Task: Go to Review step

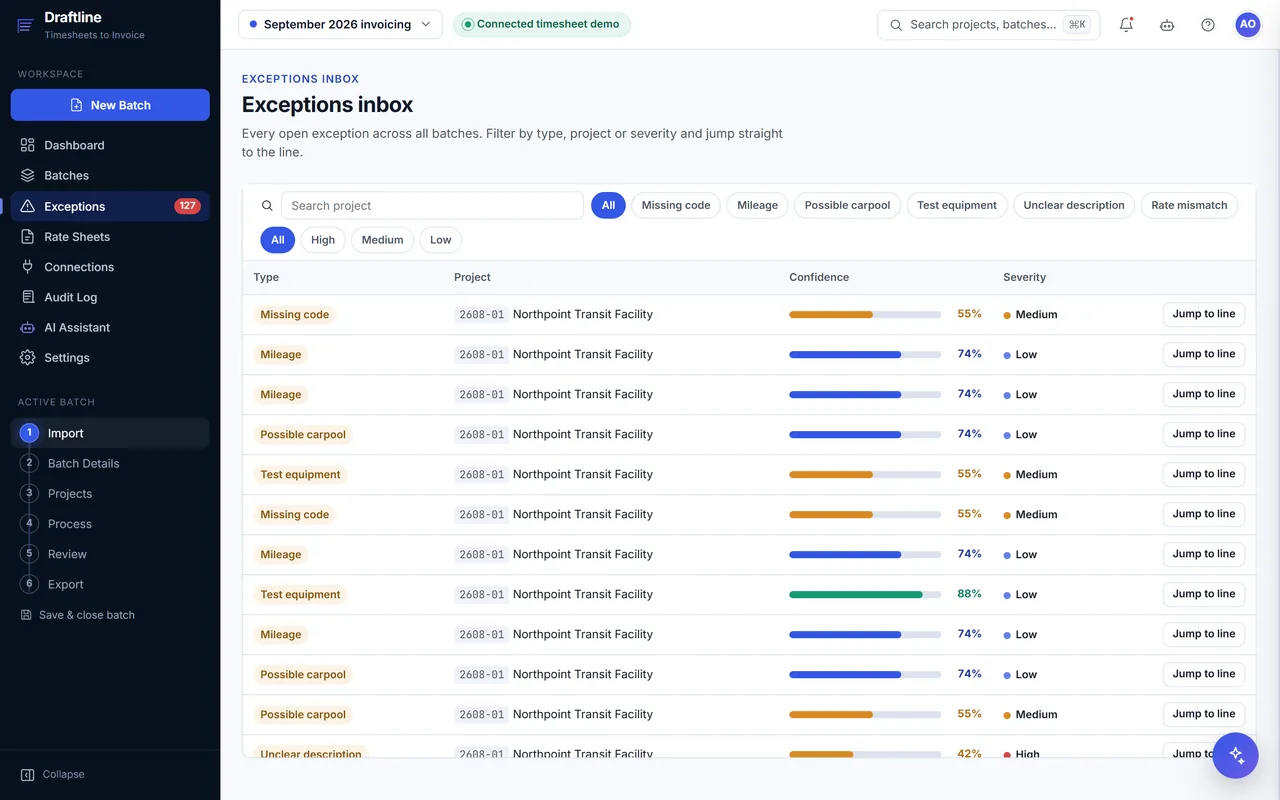Action: click(x=110, y=554)
